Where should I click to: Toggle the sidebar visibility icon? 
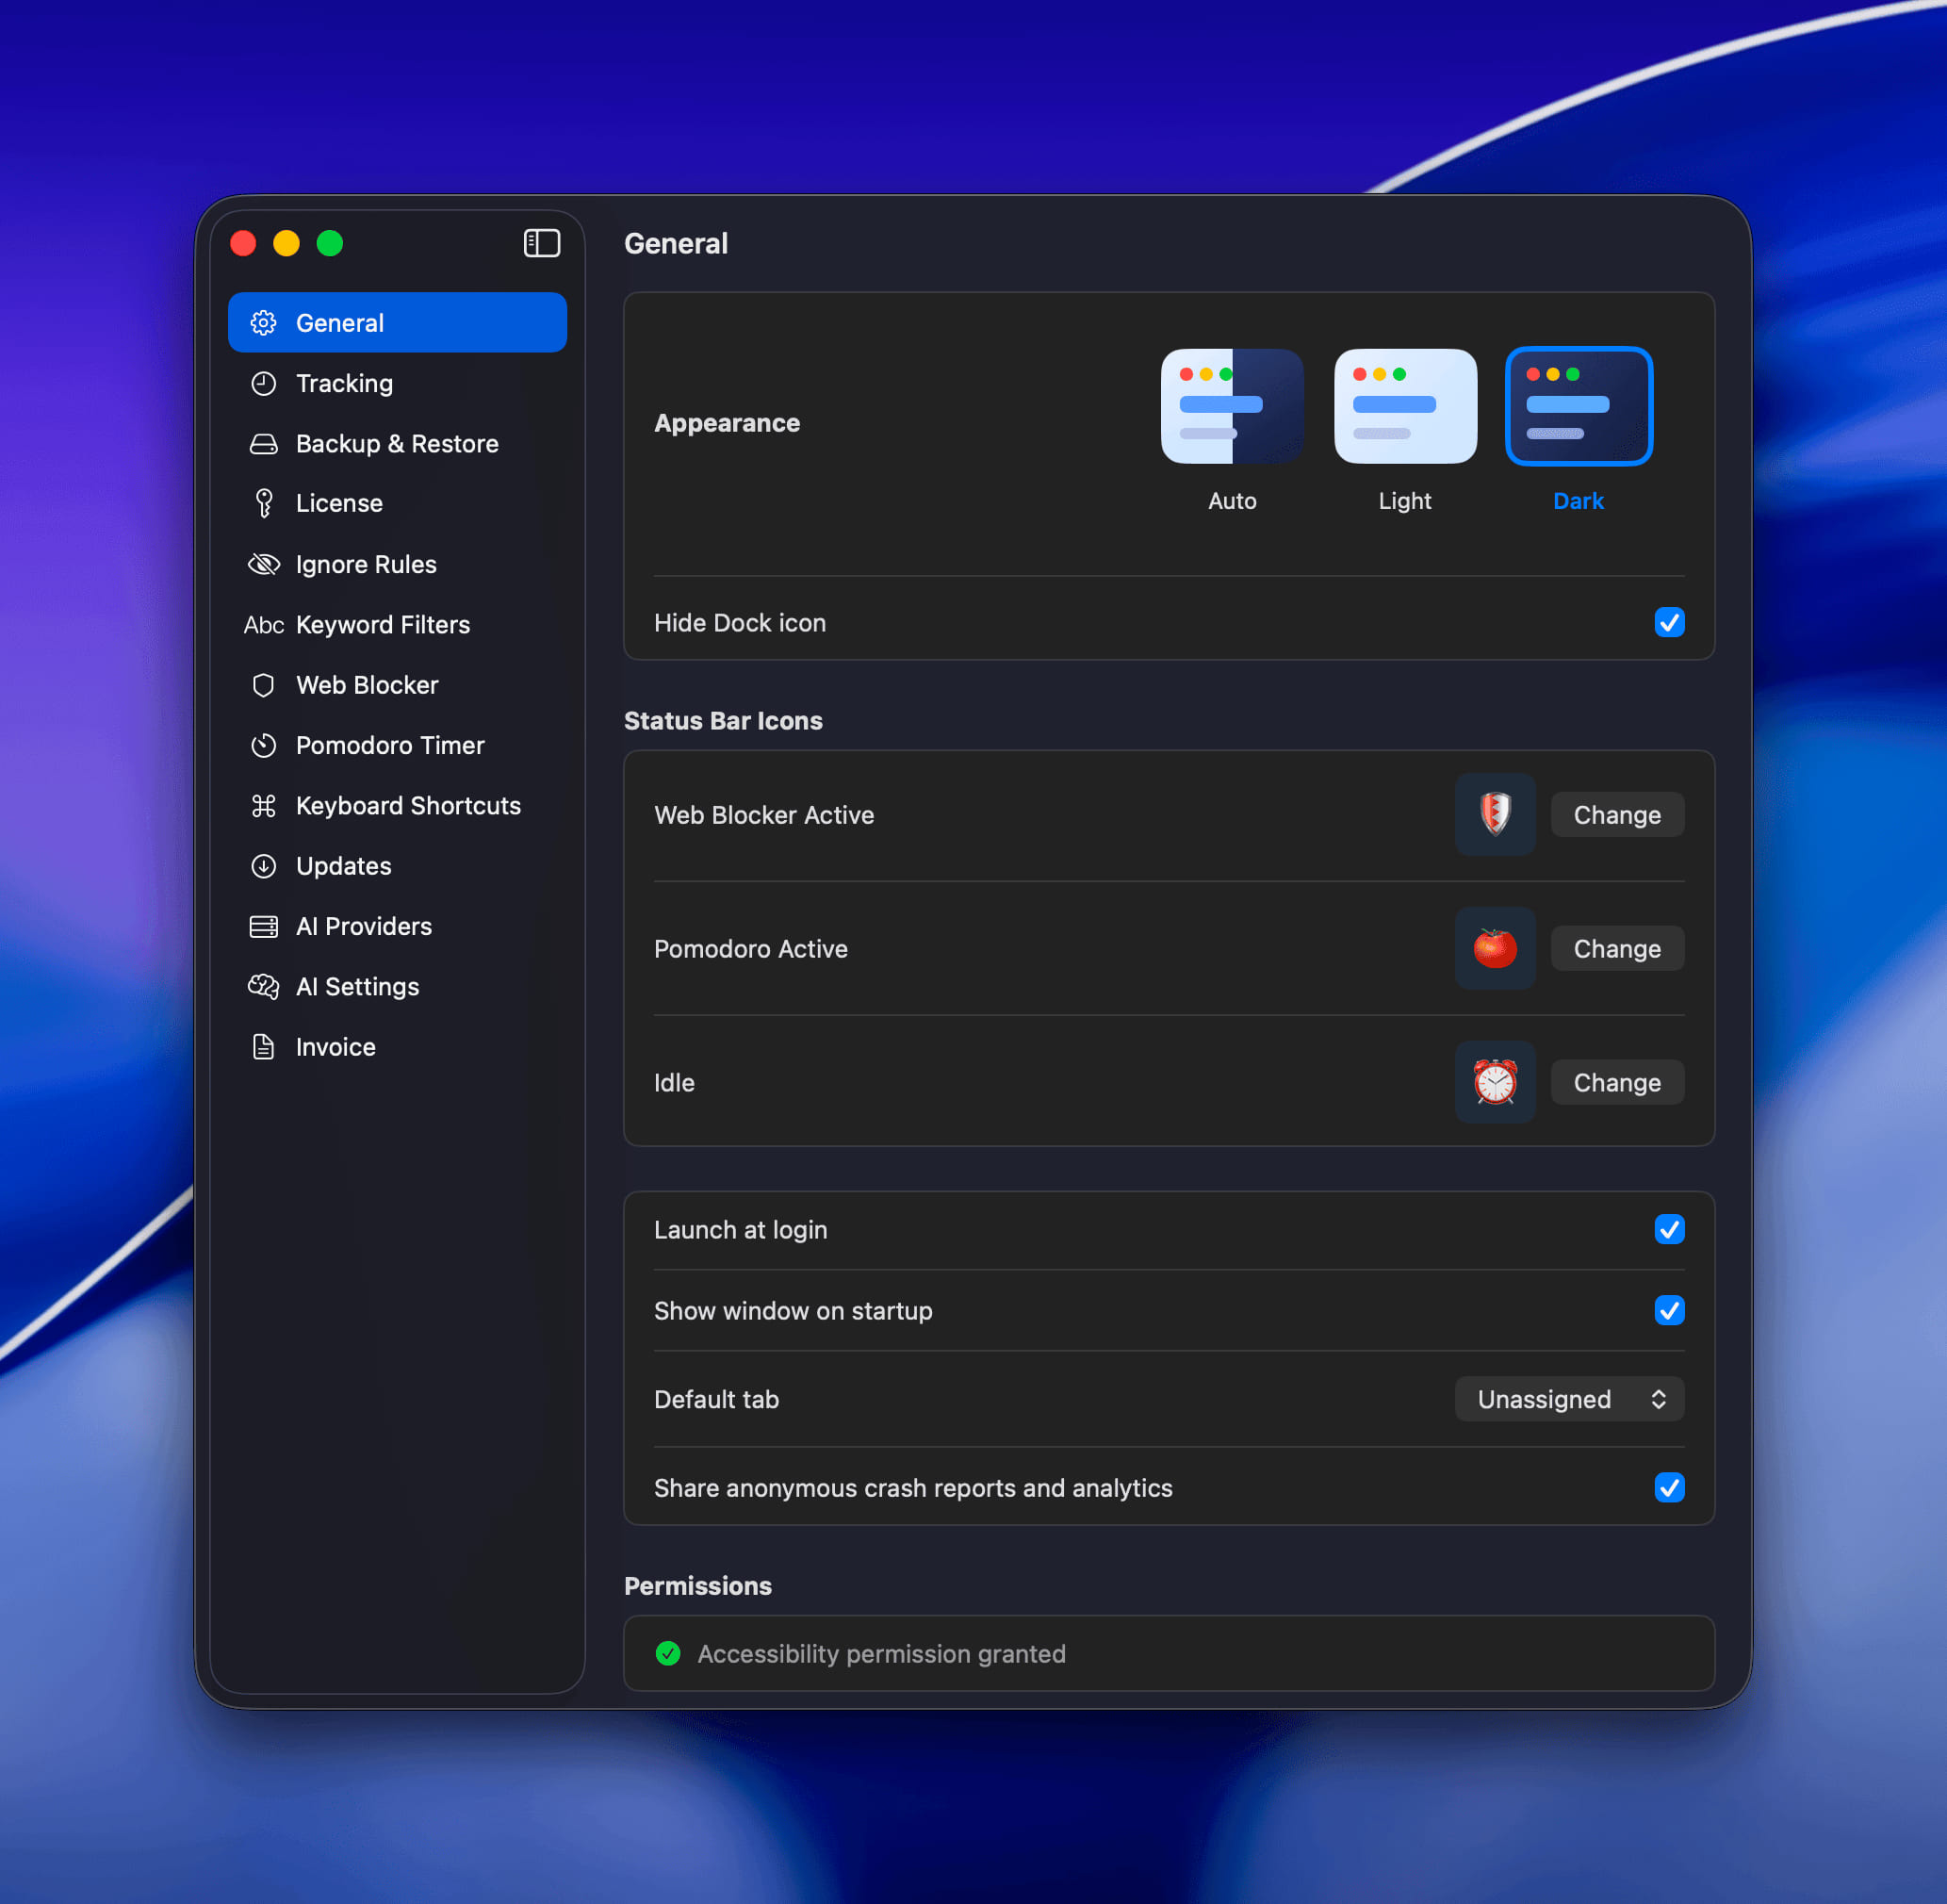point(541,243)
